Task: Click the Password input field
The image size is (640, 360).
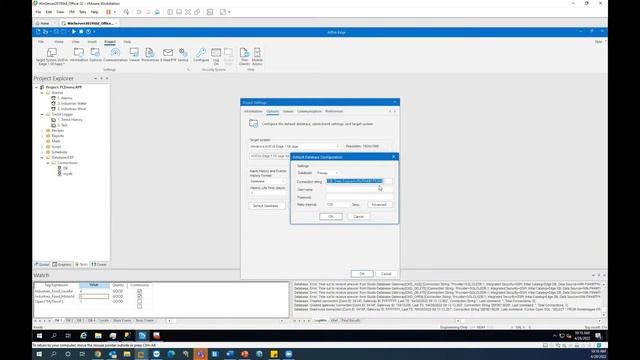Action: click(x=359, y=197)
